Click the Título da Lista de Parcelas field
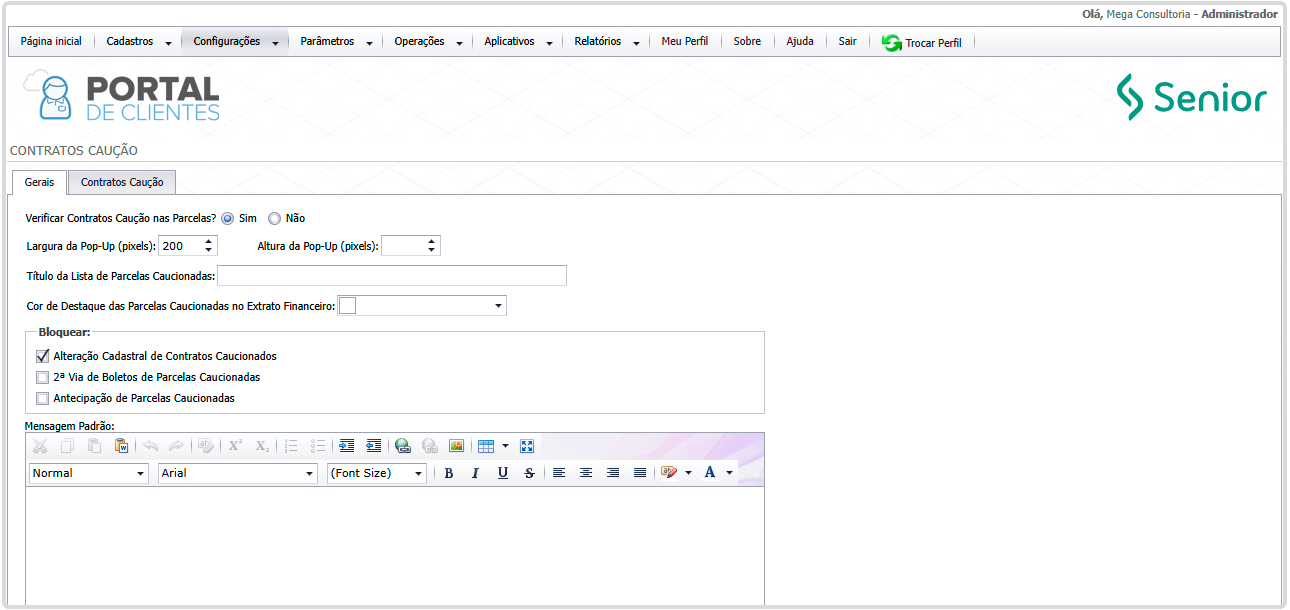The image size is (1290, 610). pos(392,275)
